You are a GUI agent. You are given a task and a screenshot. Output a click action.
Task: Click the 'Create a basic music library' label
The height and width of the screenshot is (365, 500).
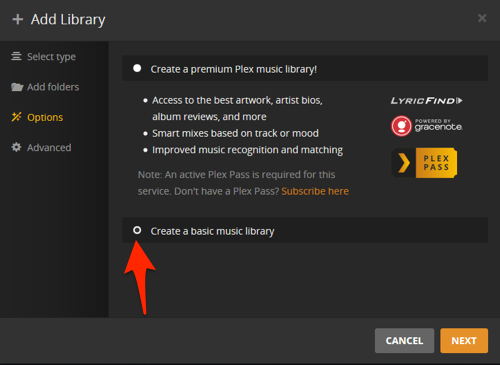click(x=212, y=231)
